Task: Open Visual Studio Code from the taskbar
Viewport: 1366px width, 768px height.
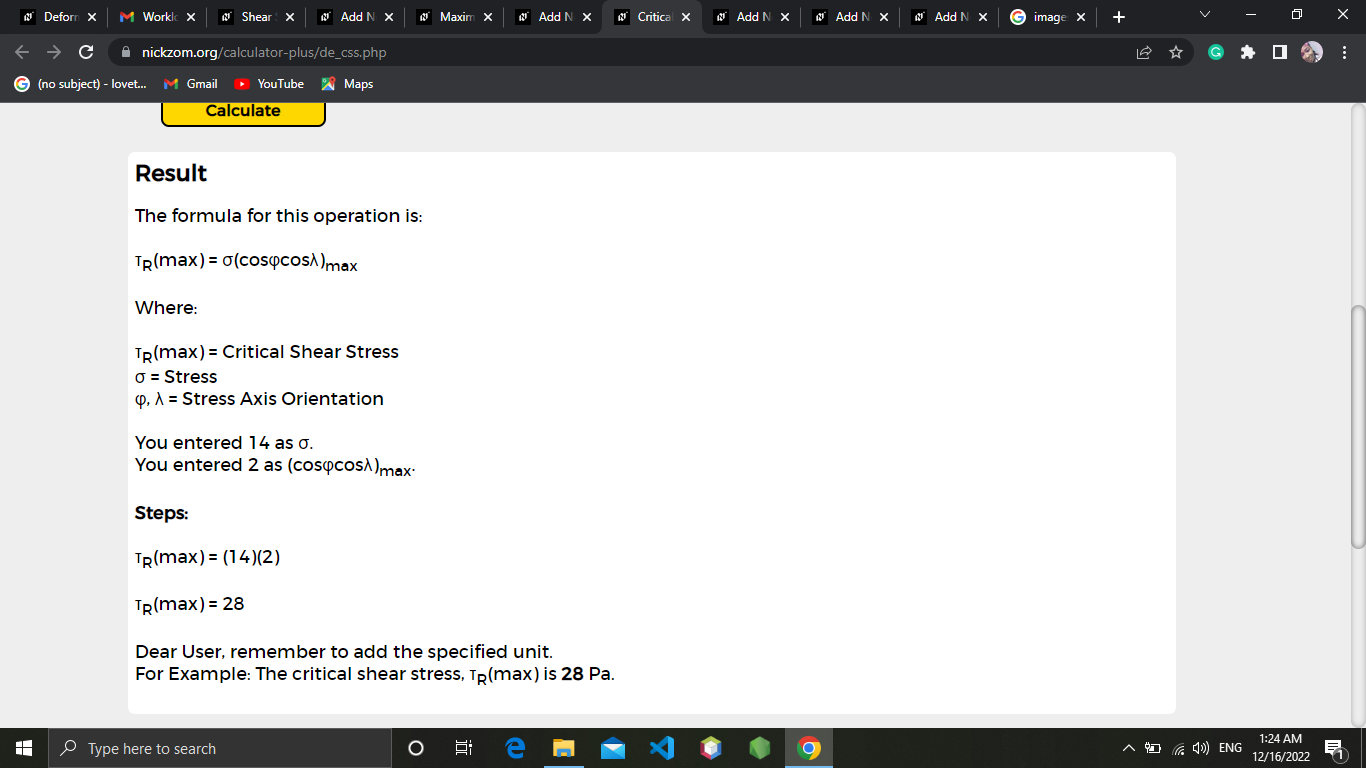Action: tap(662, 748)
